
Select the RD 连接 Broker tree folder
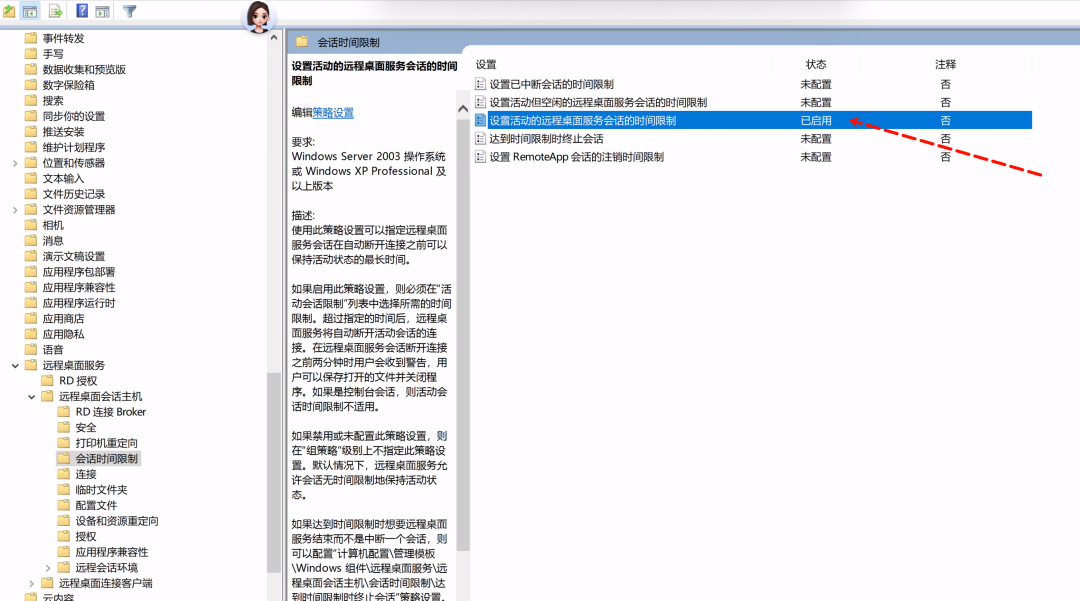point(111,412)
